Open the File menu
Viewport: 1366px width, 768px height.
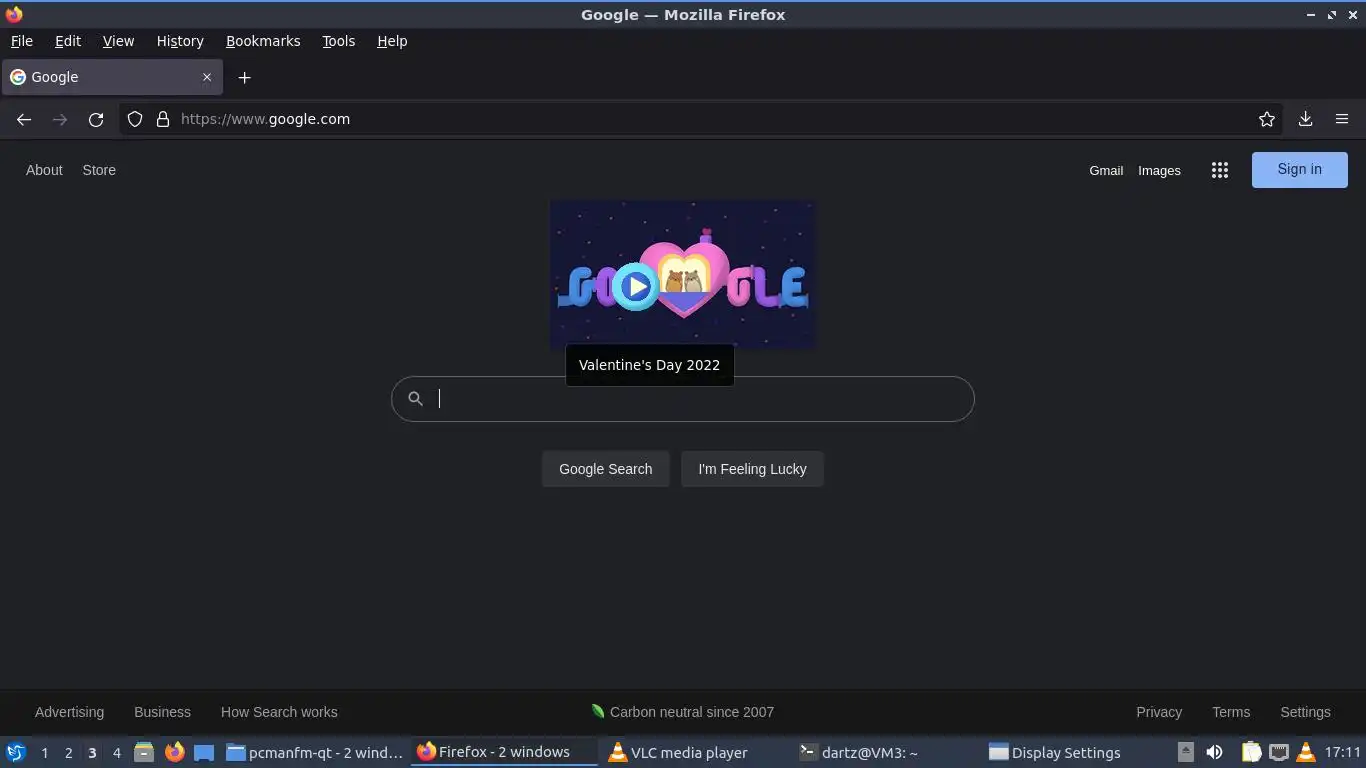tap(21, 41)
